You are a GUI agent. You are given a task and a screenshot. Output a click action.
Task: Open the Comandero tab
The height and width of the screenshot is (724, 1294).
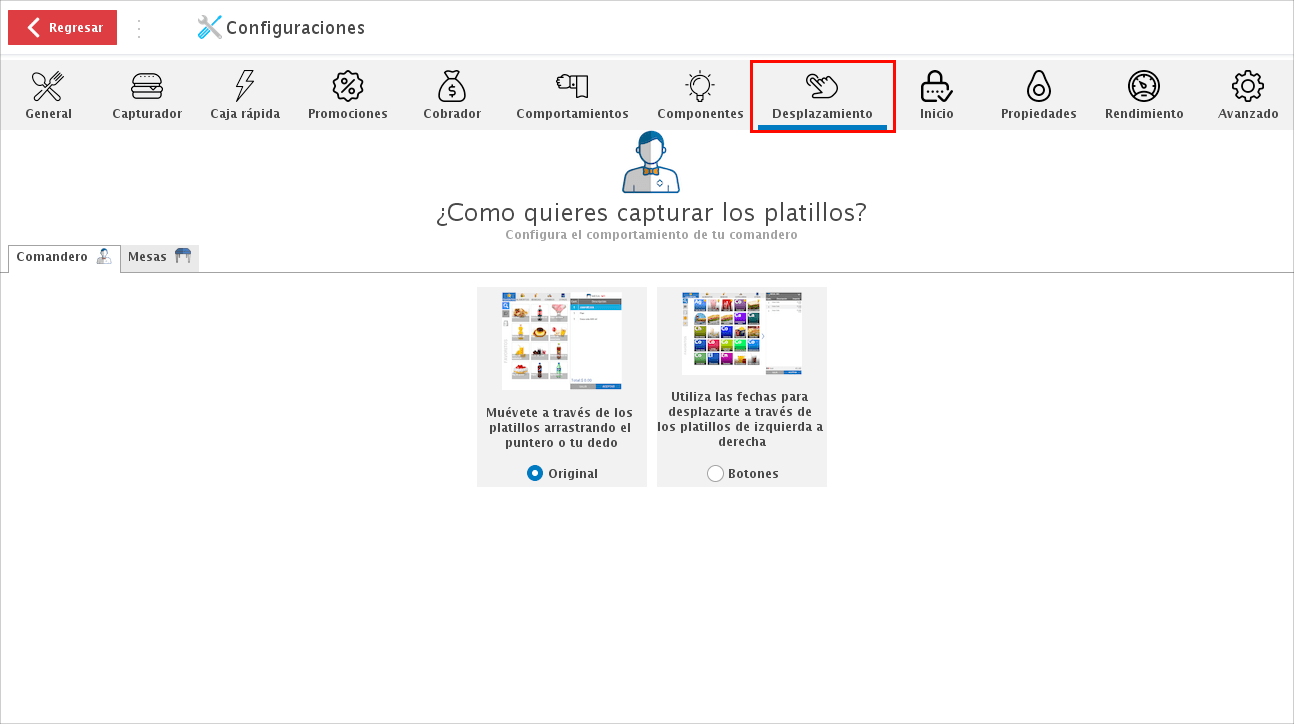tap(62, 257)
